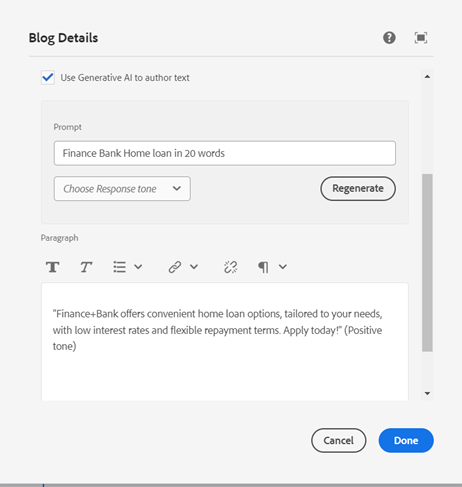Screen dimensions: 462x487
Task: Click the generated paragraph text area
Action: (225, 342)
